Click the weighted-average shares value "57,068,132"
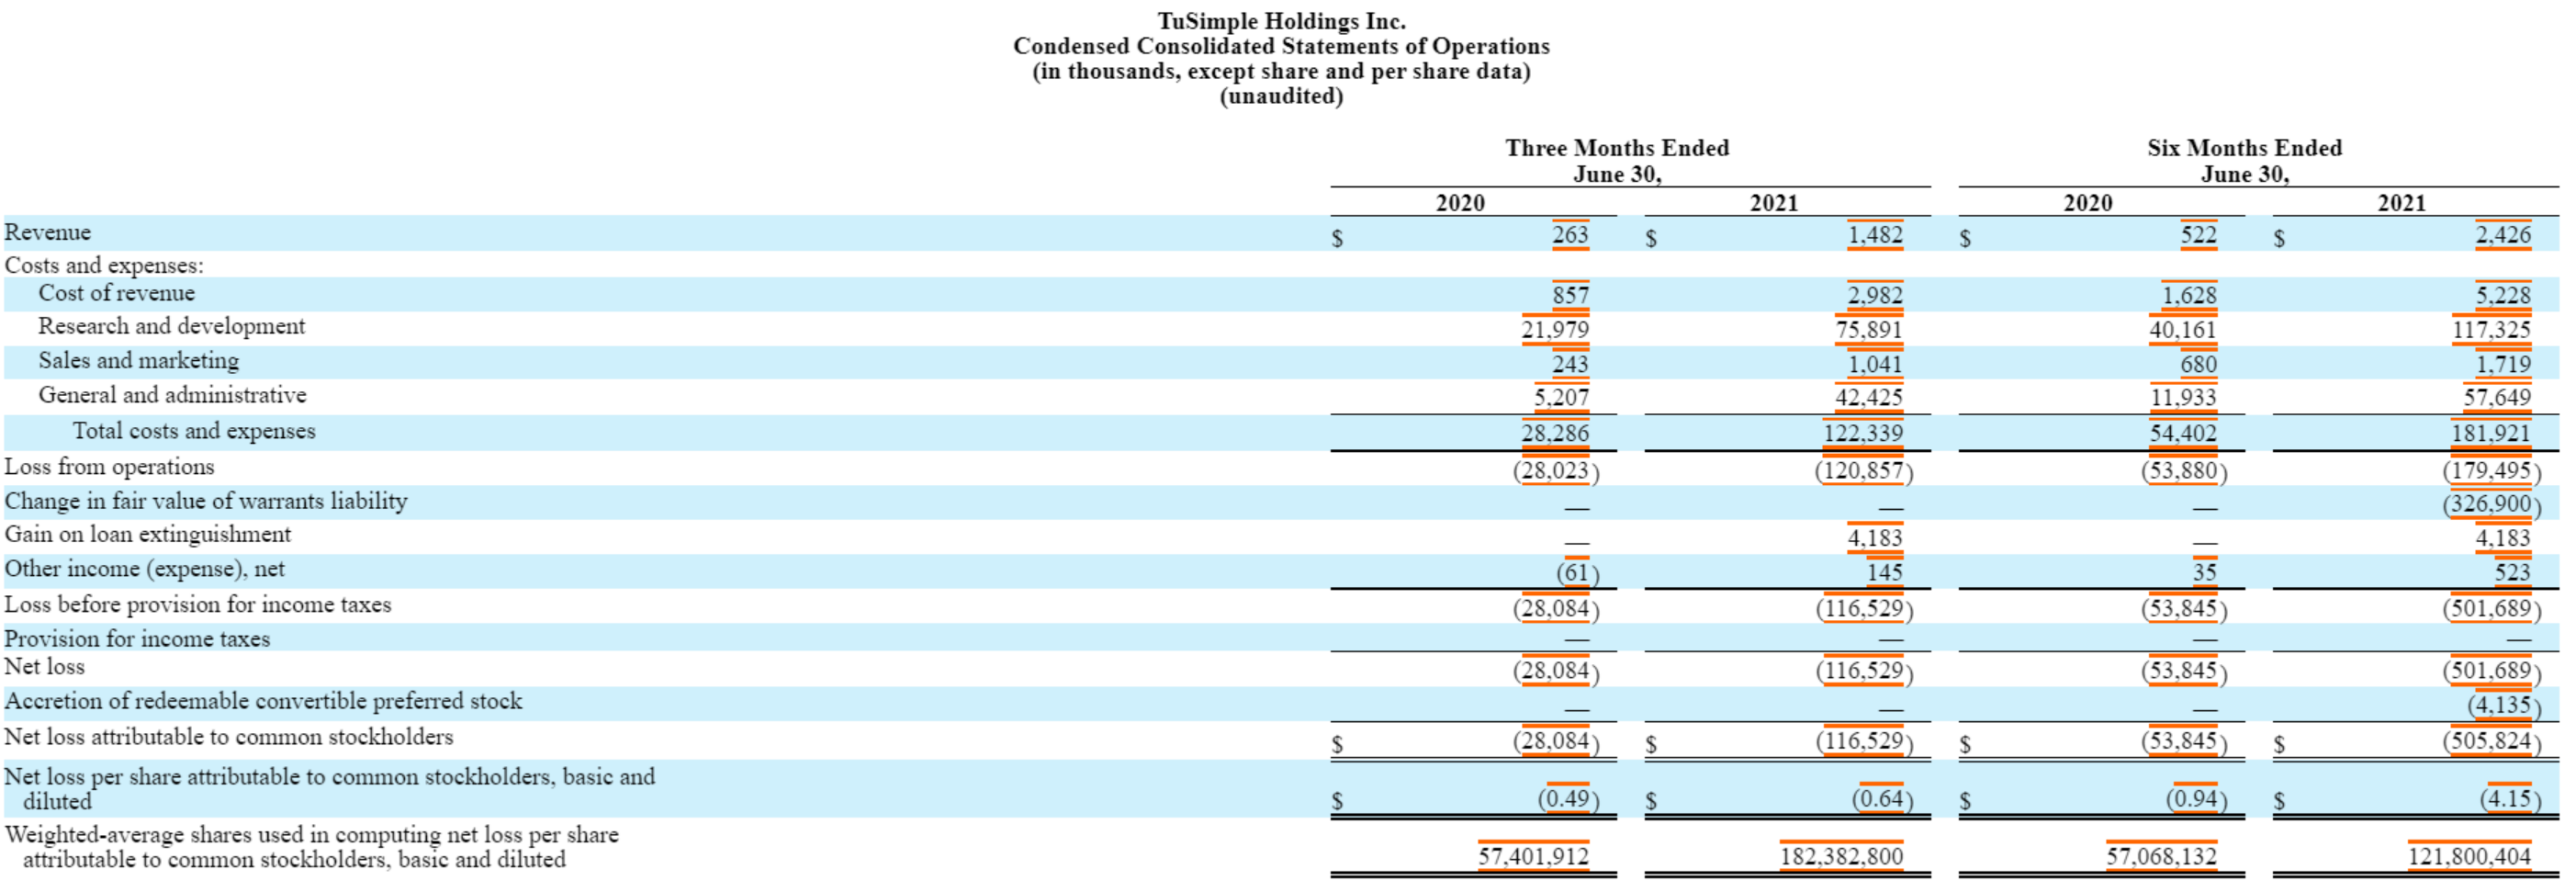2576x892 pixels. 2161,857
